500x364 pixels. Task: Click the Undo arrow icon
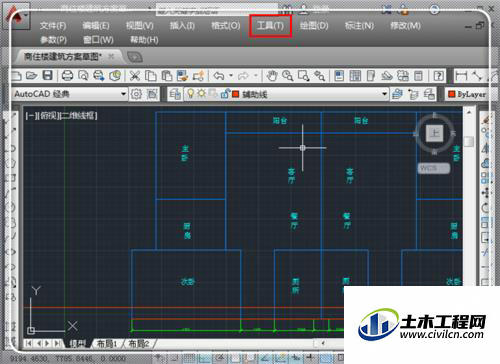point(219,76)
